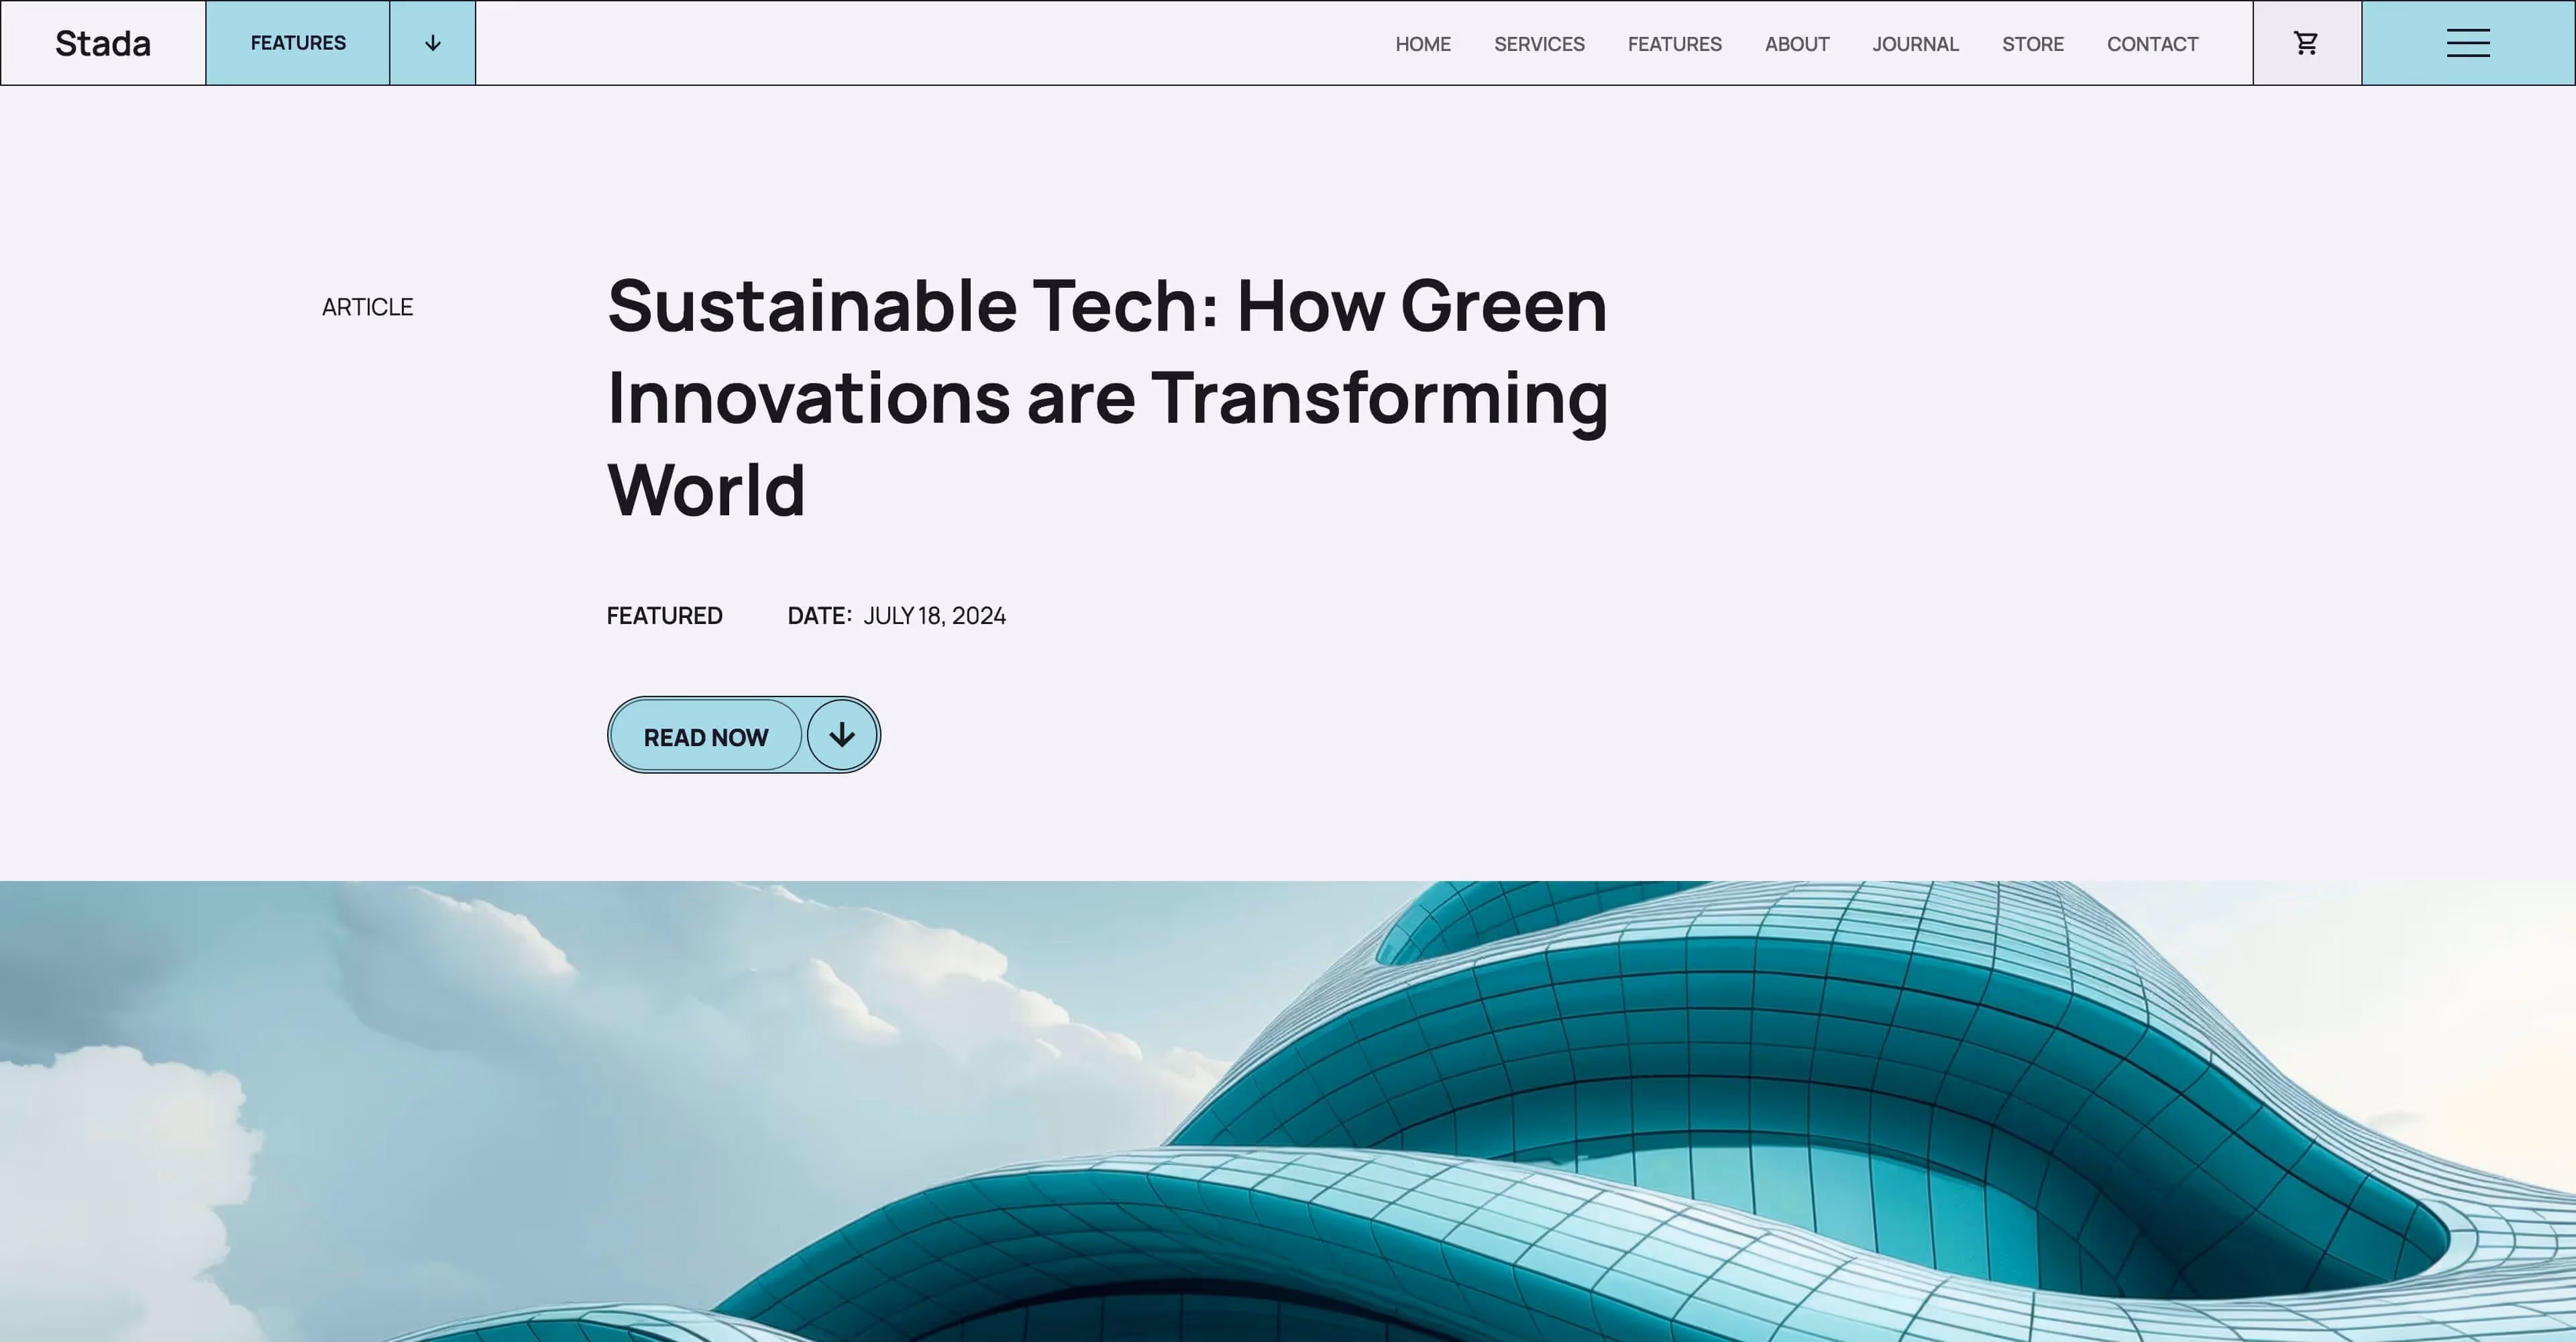Image resolution: width=2576 pixels, height=1342 pixels.
Task: Navigate to the About page
Action: click(x=1796, y=44)
